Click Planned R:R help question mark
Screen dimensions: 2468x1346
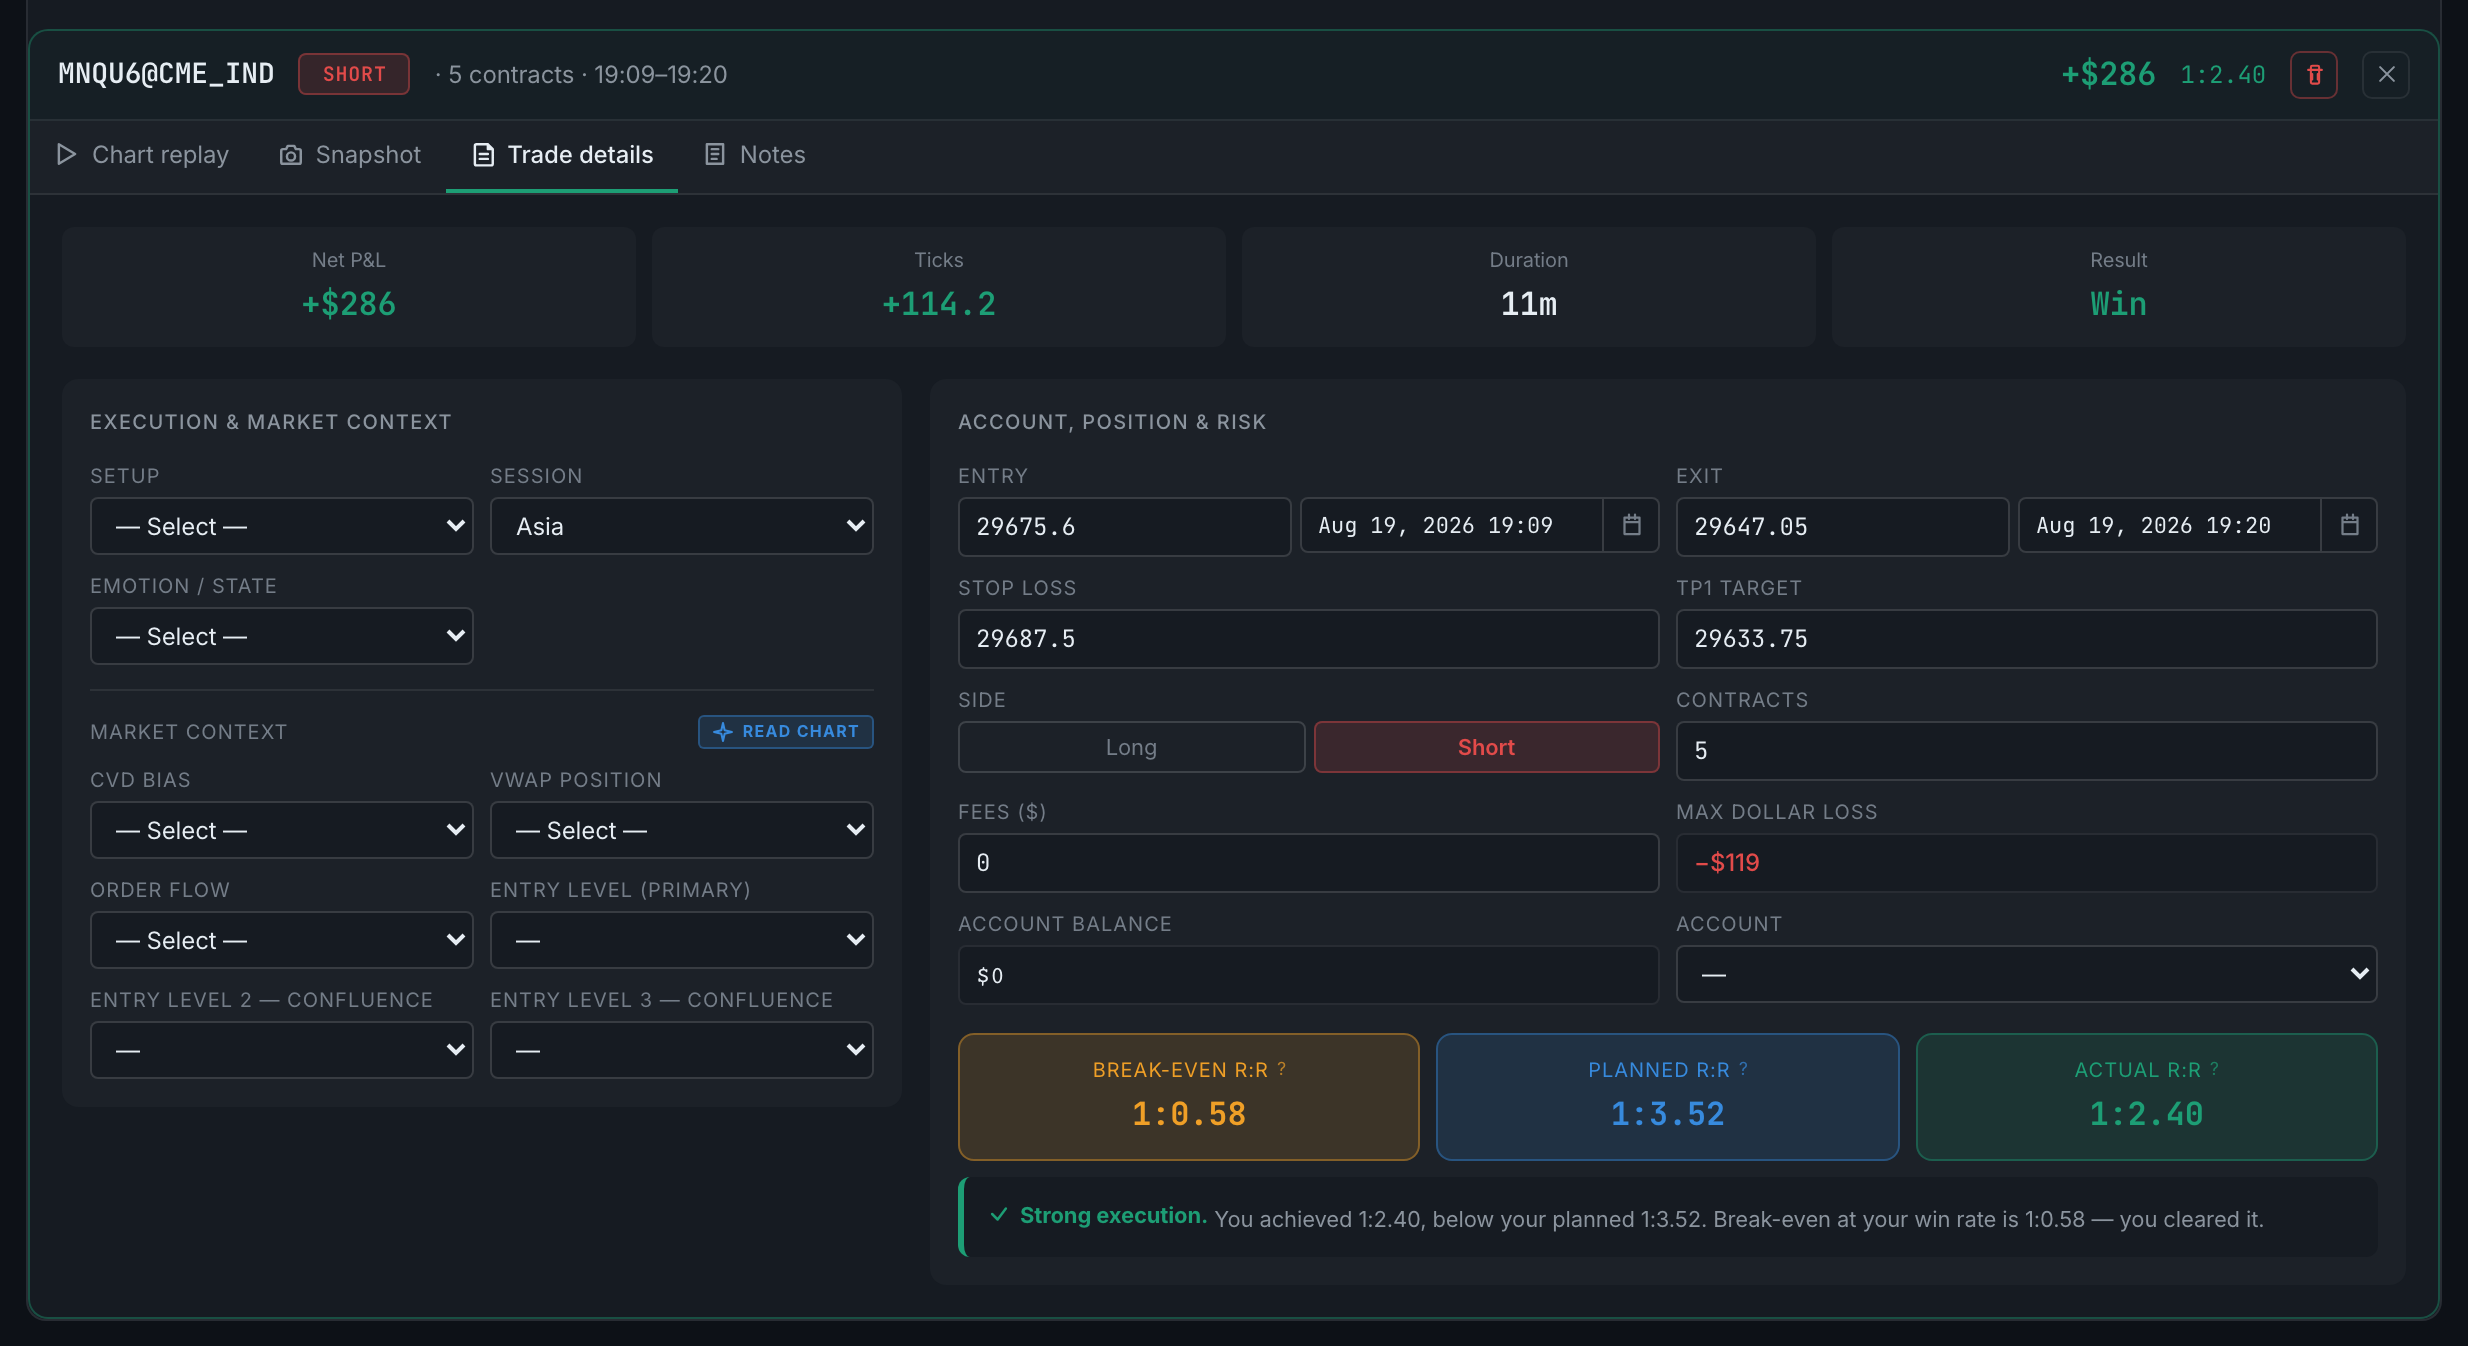(1744, 1069)
